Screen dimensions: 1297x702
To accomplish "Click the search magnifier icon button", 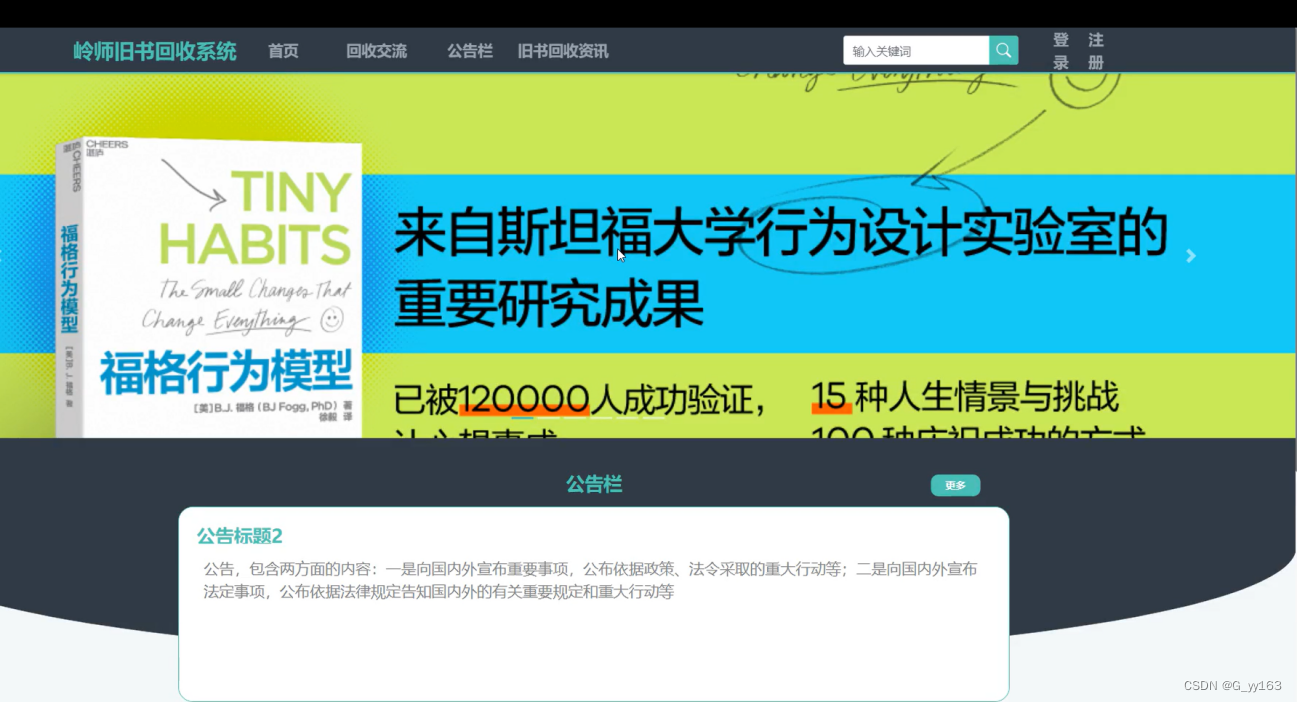I will tap(1003, 51).
